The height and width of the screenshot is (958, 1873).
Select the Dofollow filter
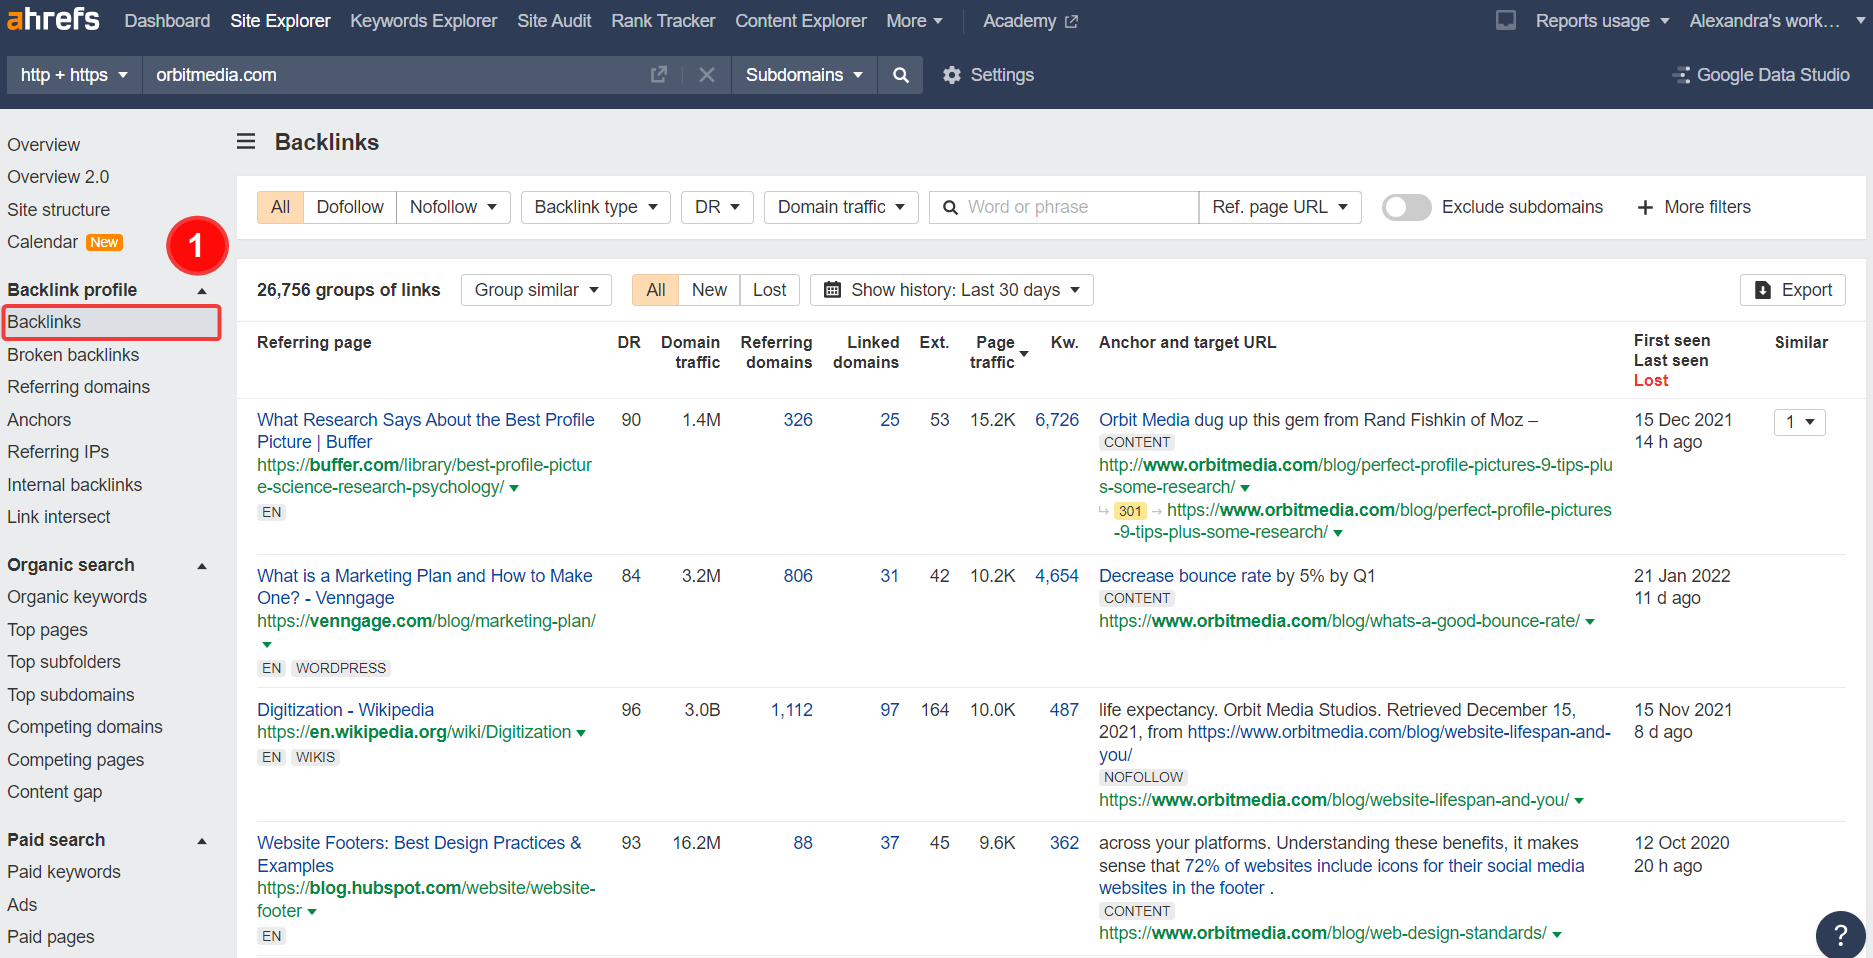pyautogui.click(x=350, y=207)
